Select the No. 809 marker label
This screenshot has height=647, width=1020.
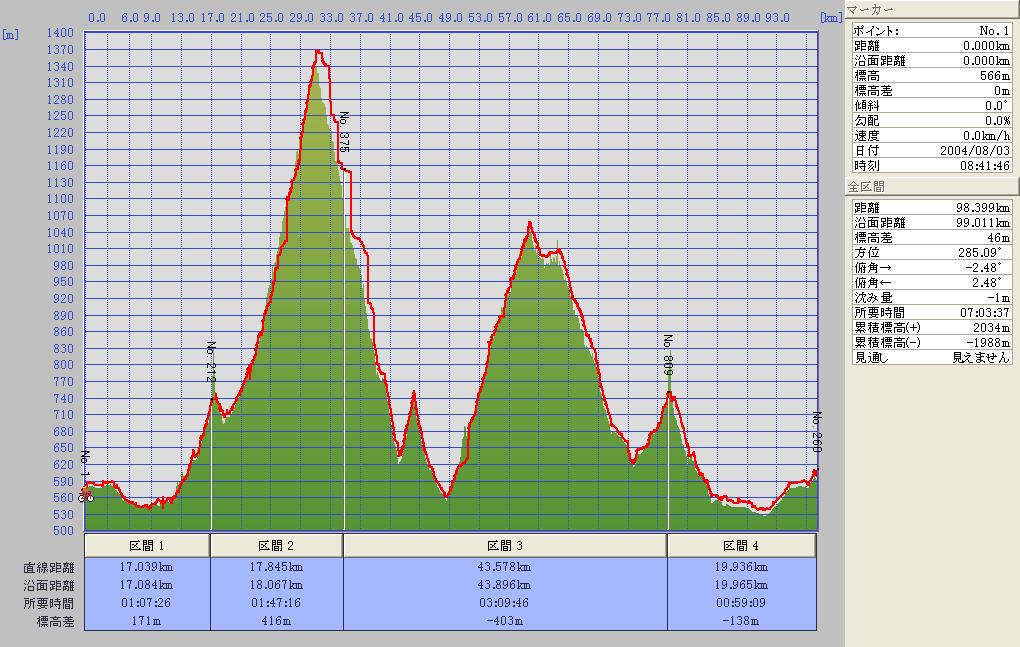click(x=668, y=355)
